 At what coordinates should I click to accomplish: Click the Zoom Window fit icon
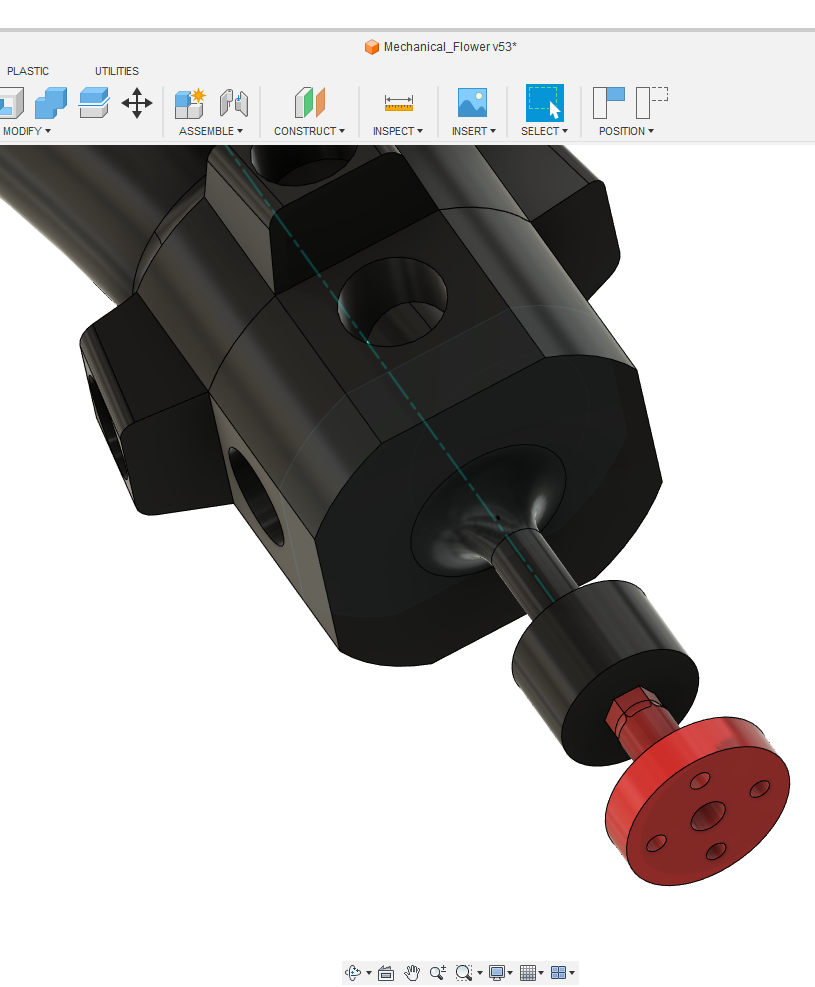point(464,973)
